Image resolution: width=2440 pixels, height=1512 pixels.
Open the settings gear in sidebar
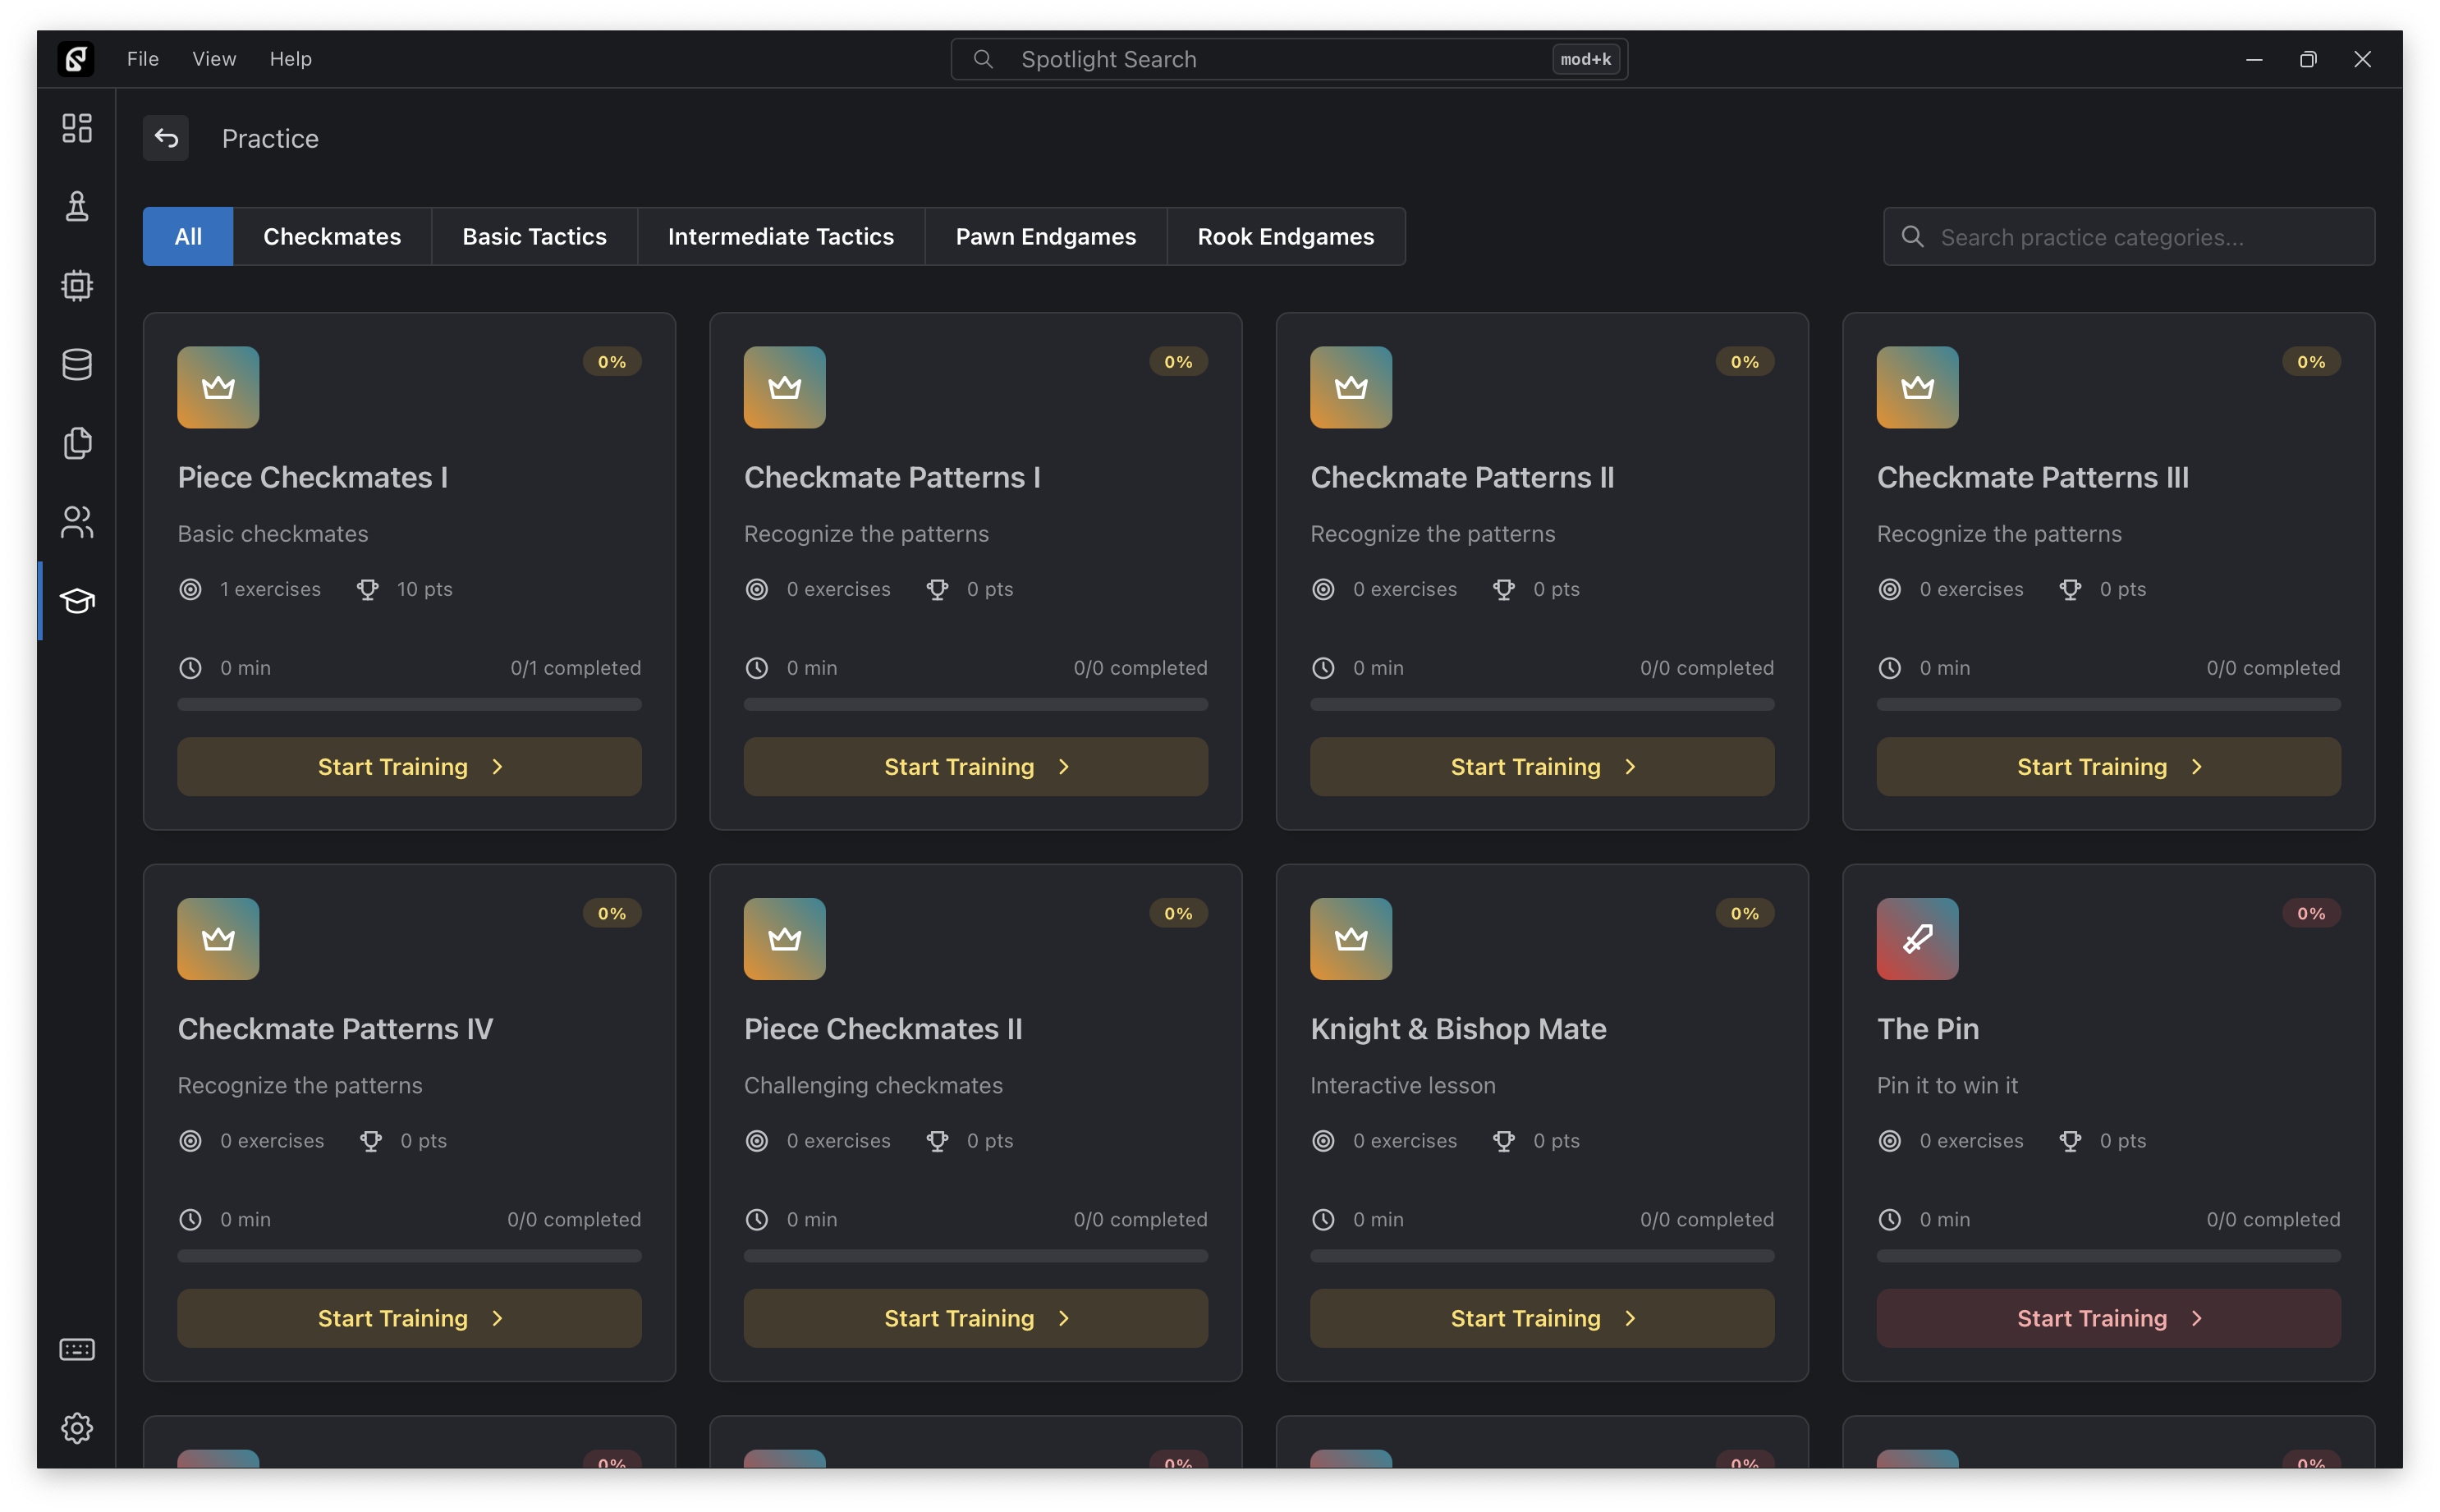[77, 1428]
